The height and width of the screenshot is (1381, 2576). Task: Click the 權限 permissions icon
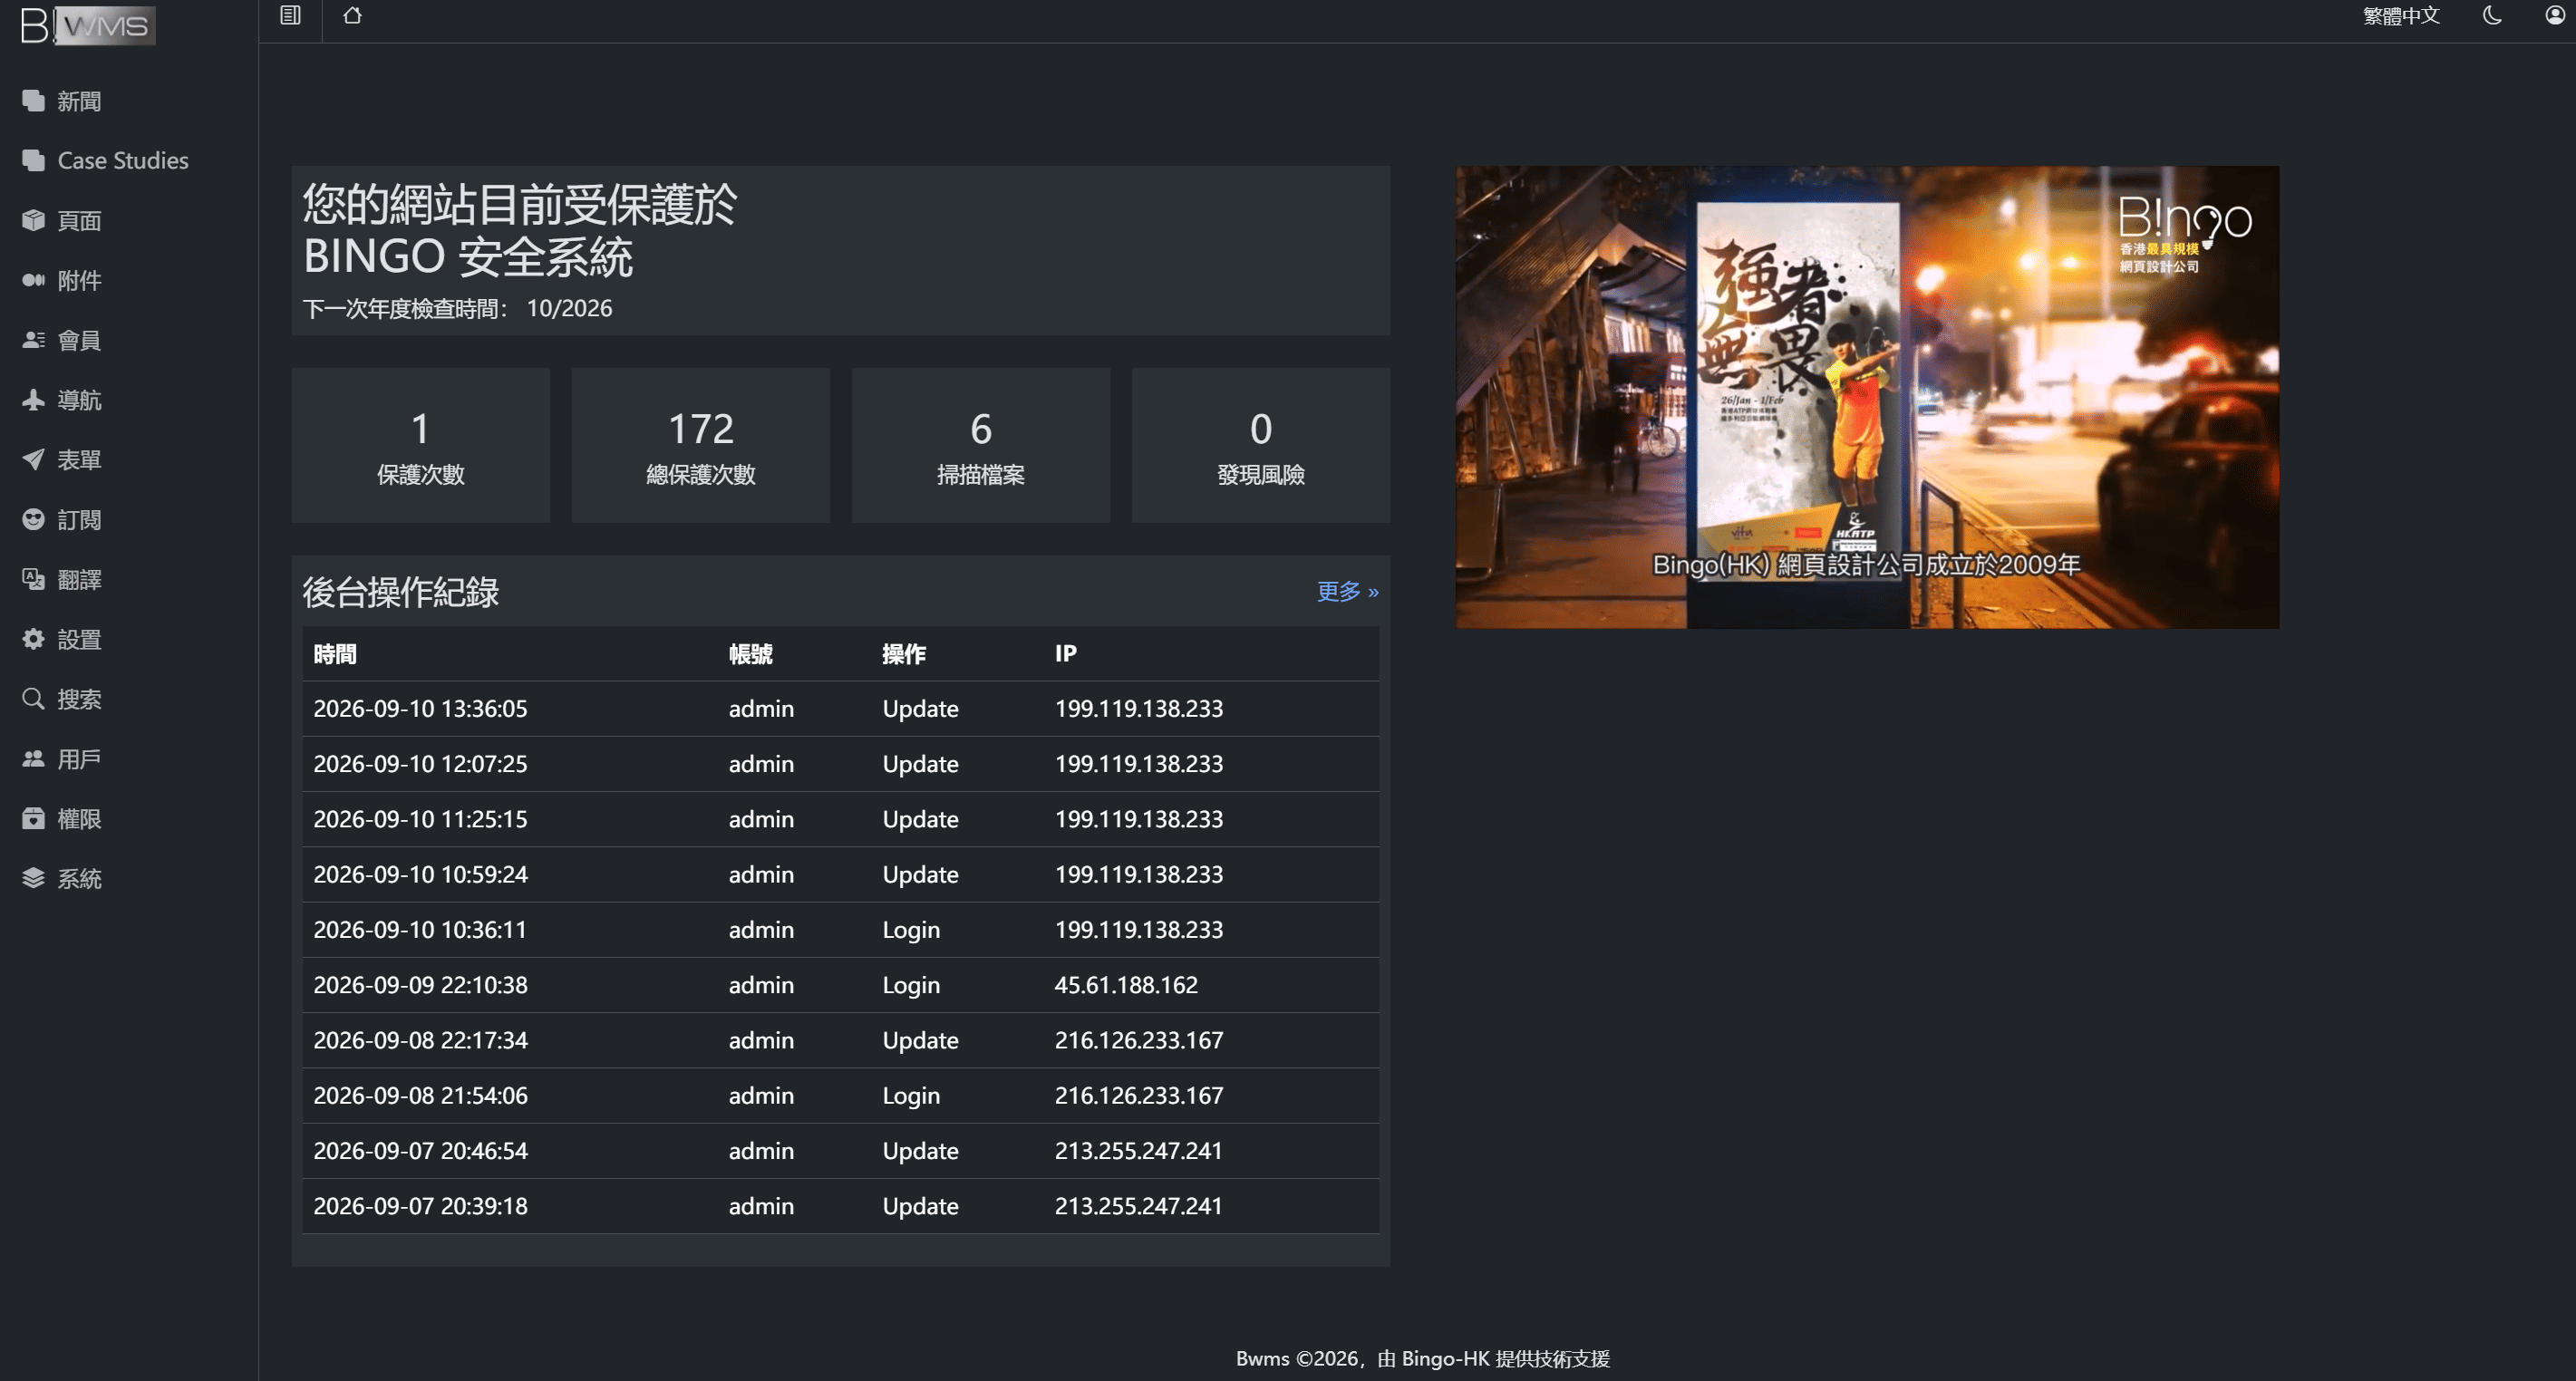[x=33, y=818]
